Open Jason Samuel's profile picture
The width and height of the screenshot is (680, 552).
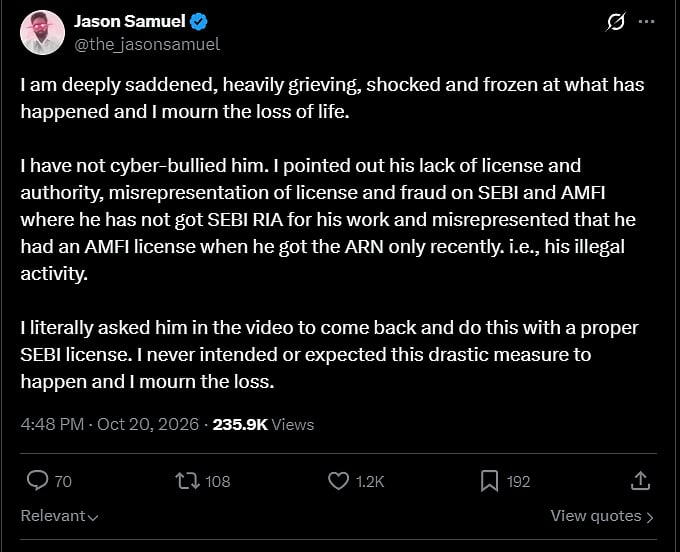point(42,33)
